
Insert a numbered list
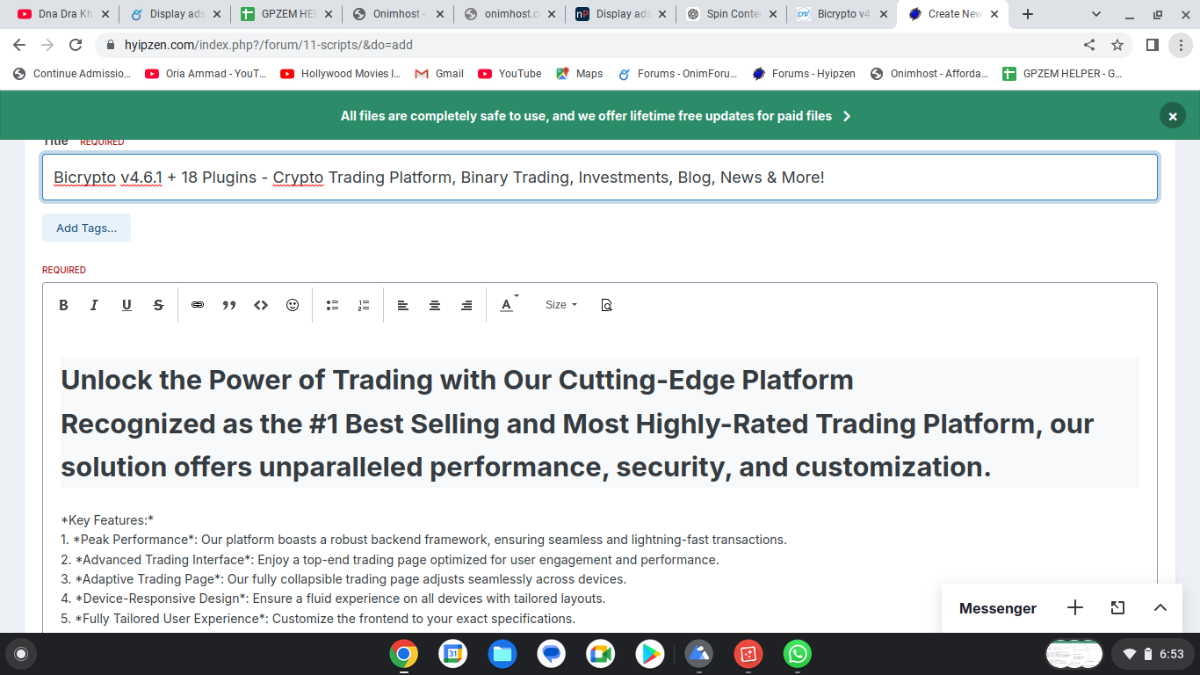(x=364, y=305)
